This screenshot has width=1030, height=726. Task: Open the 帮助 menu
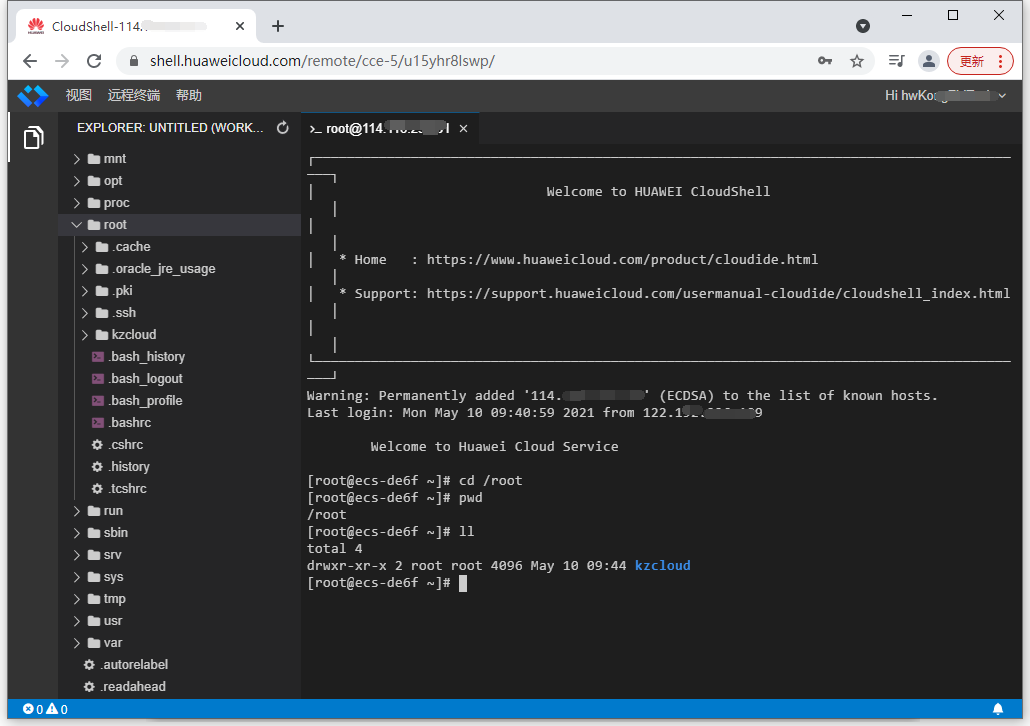click(x=189, y=96)
